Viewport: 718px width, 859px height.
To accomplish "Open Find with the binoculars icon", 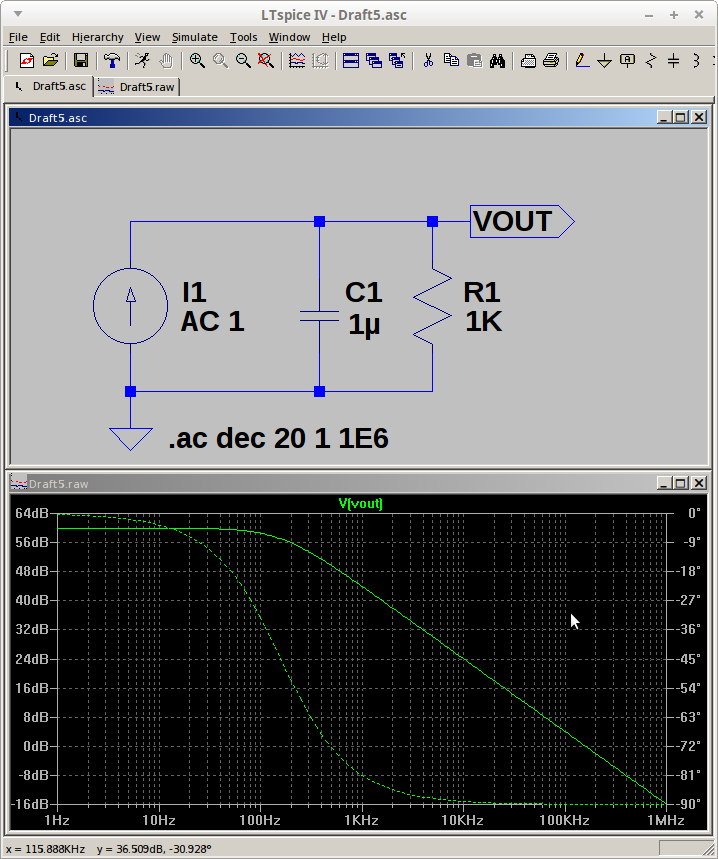I will pos(497,60).
